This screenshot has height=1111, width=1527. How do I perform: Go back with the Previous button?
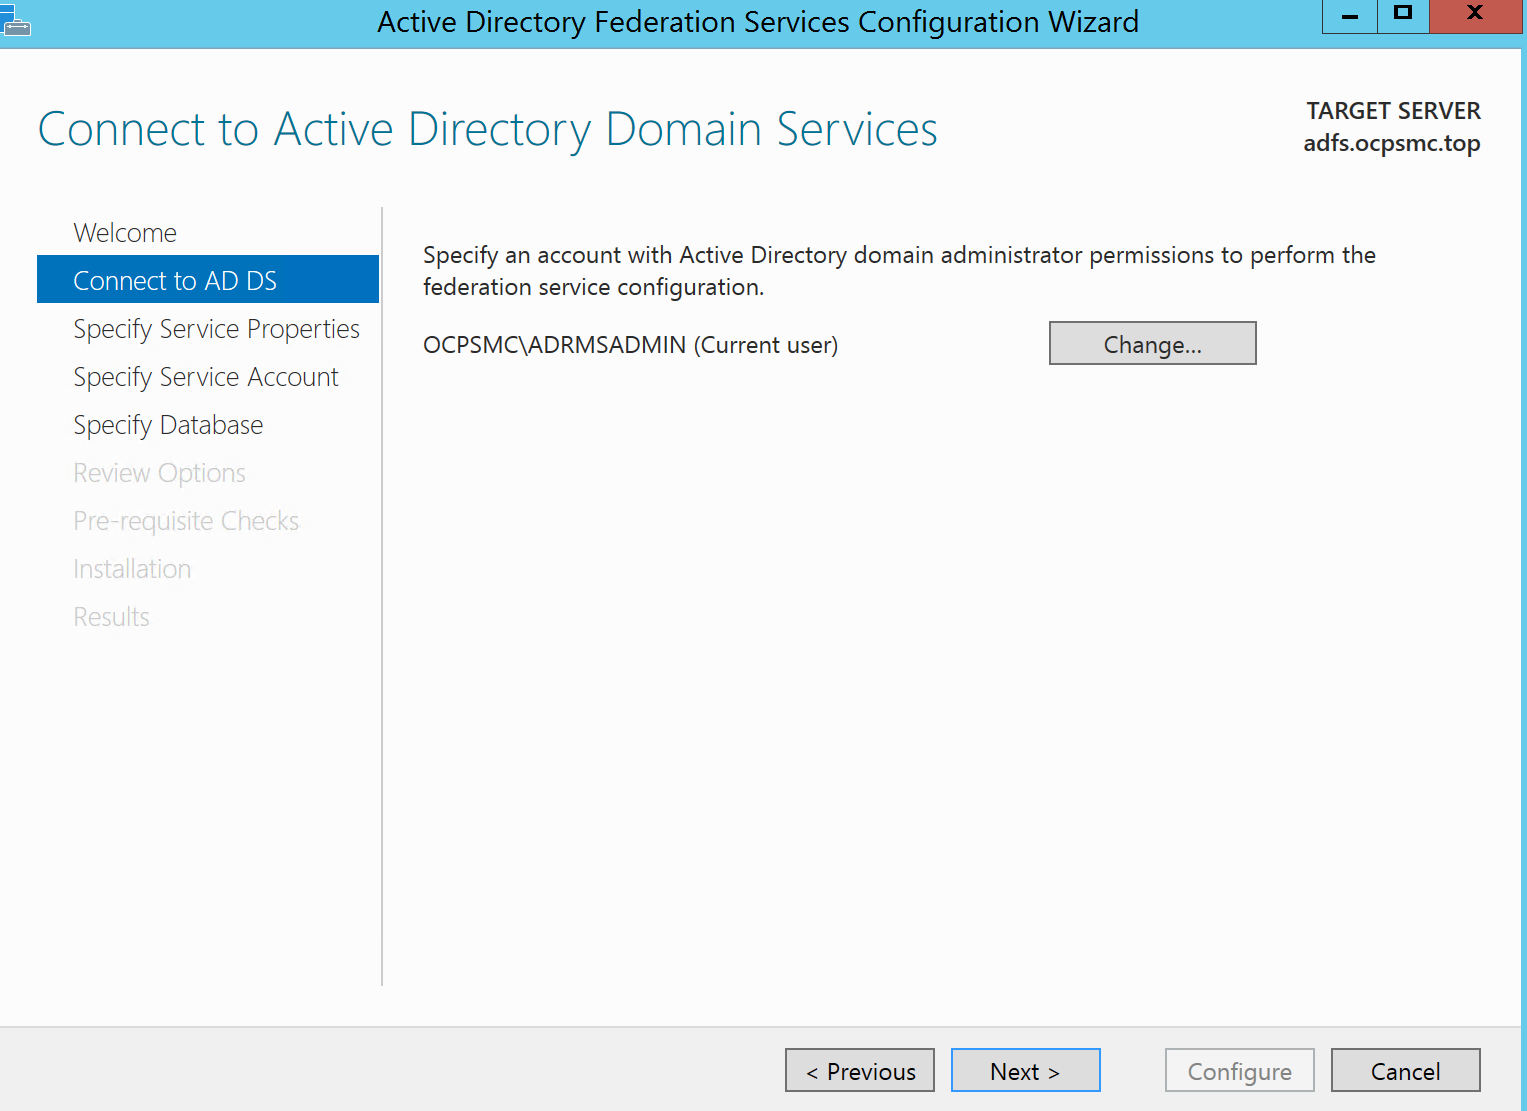tap(860, 1070)
